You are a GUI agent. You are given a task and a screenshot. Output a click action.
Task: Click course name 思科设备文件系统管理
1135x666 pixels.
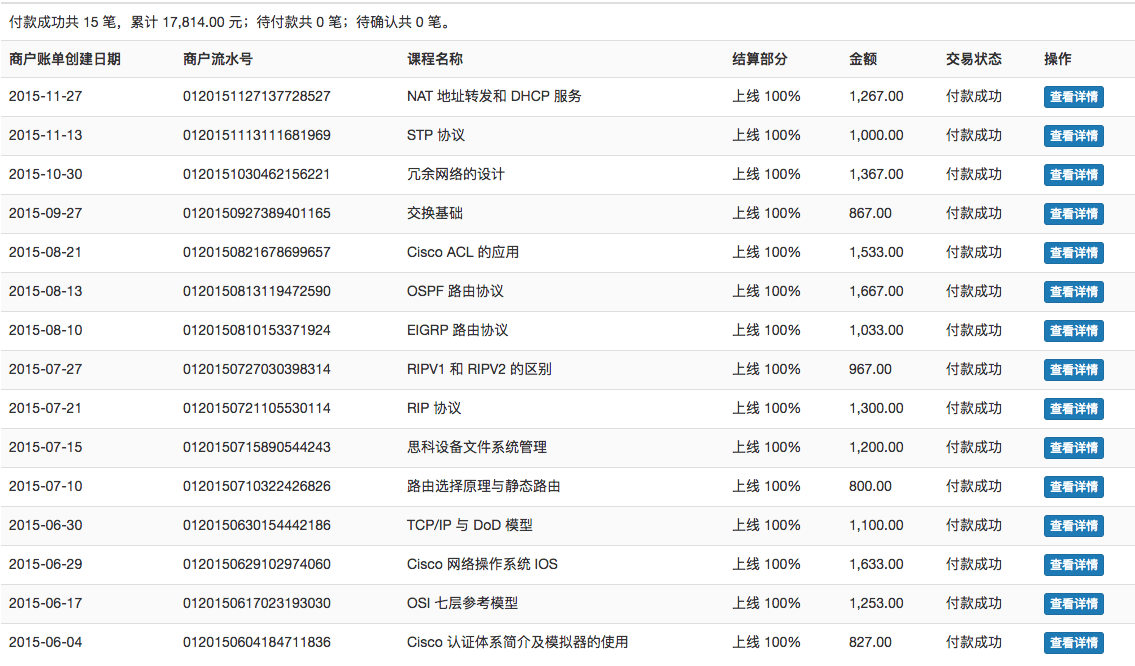(477, 448)
